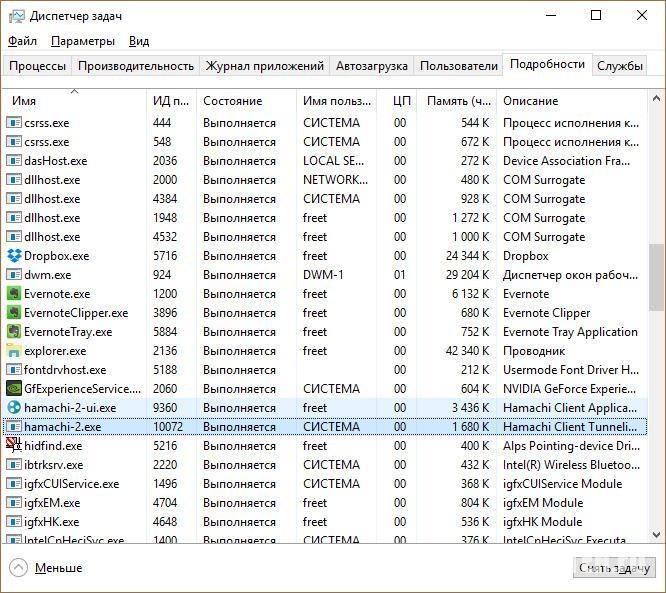666x593 pixels.
Task: Click the explorer.exe memory value 42 340 K
Action: 467,351
